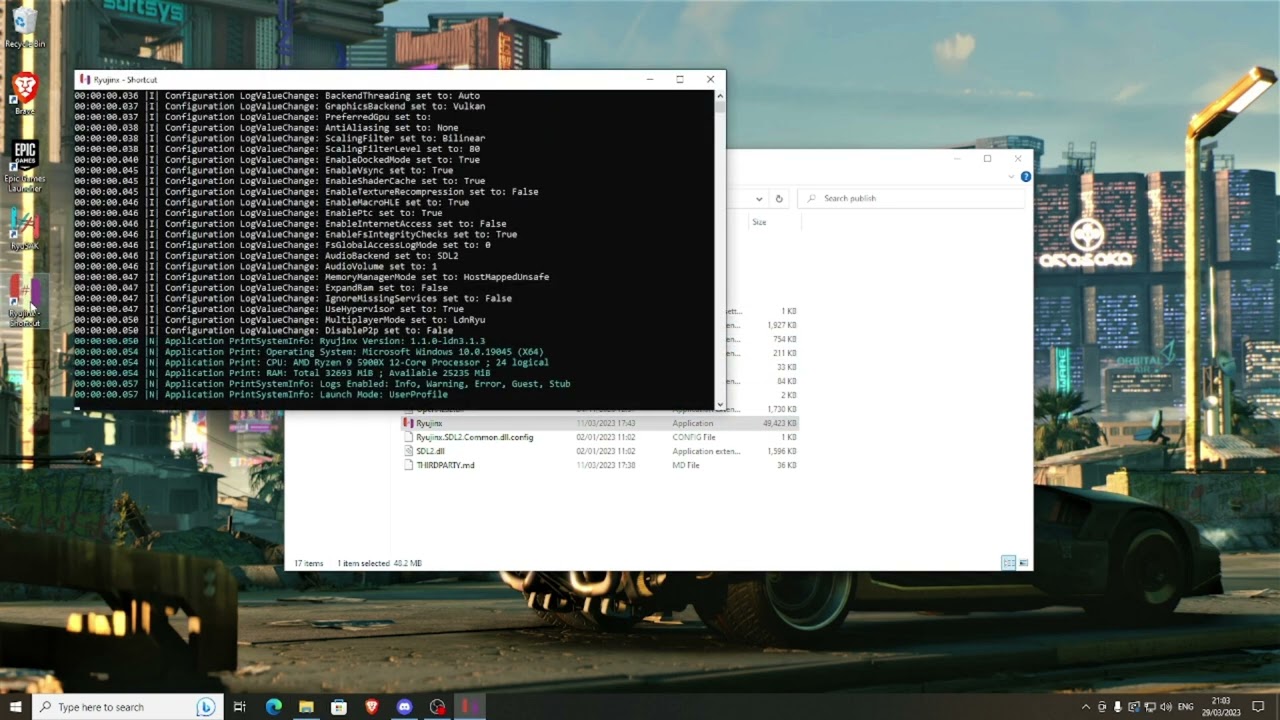Screen dimensions: 1280x720
Task: Maximize the File Explorer window
Action: pos(987,159)
